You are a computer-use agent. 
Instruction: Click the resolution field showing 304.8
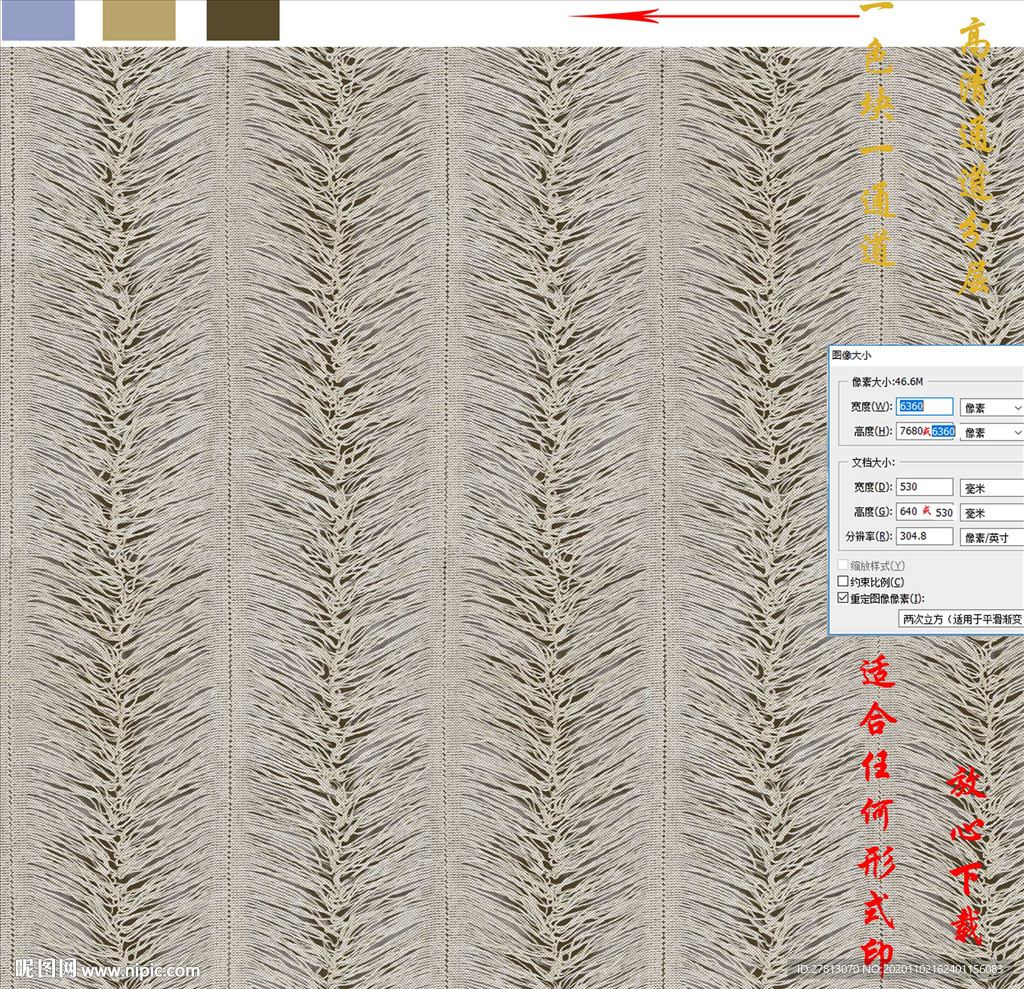coord(924,536)
